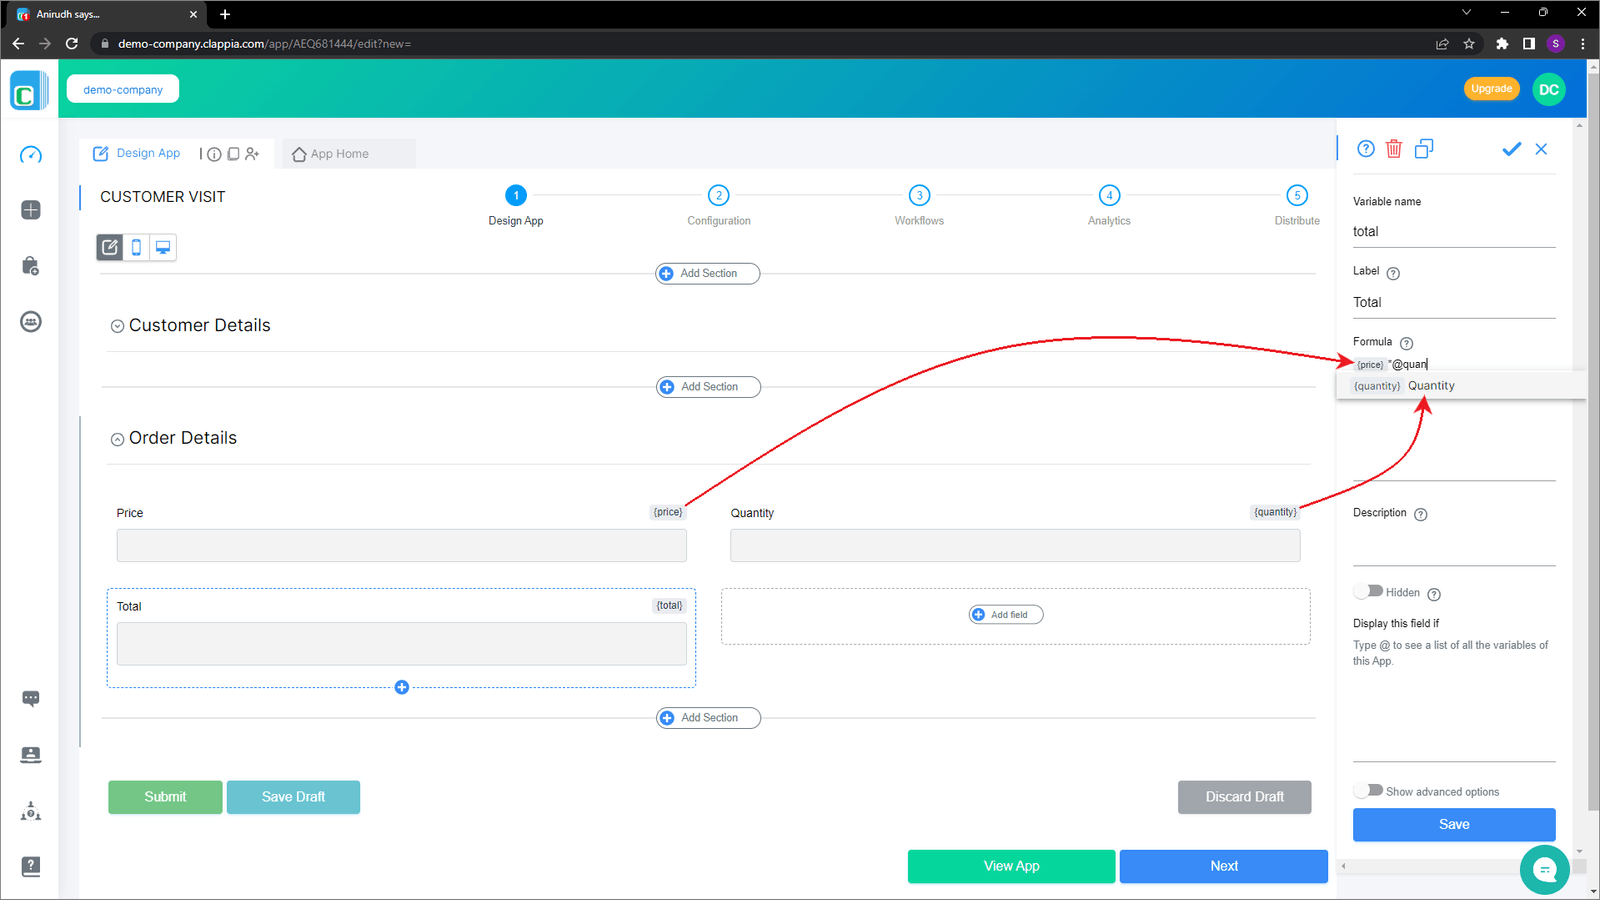Go to the Workflows step
Image resolution: width=1600 pixels, height=900 pixels.
tap(918, 196)
